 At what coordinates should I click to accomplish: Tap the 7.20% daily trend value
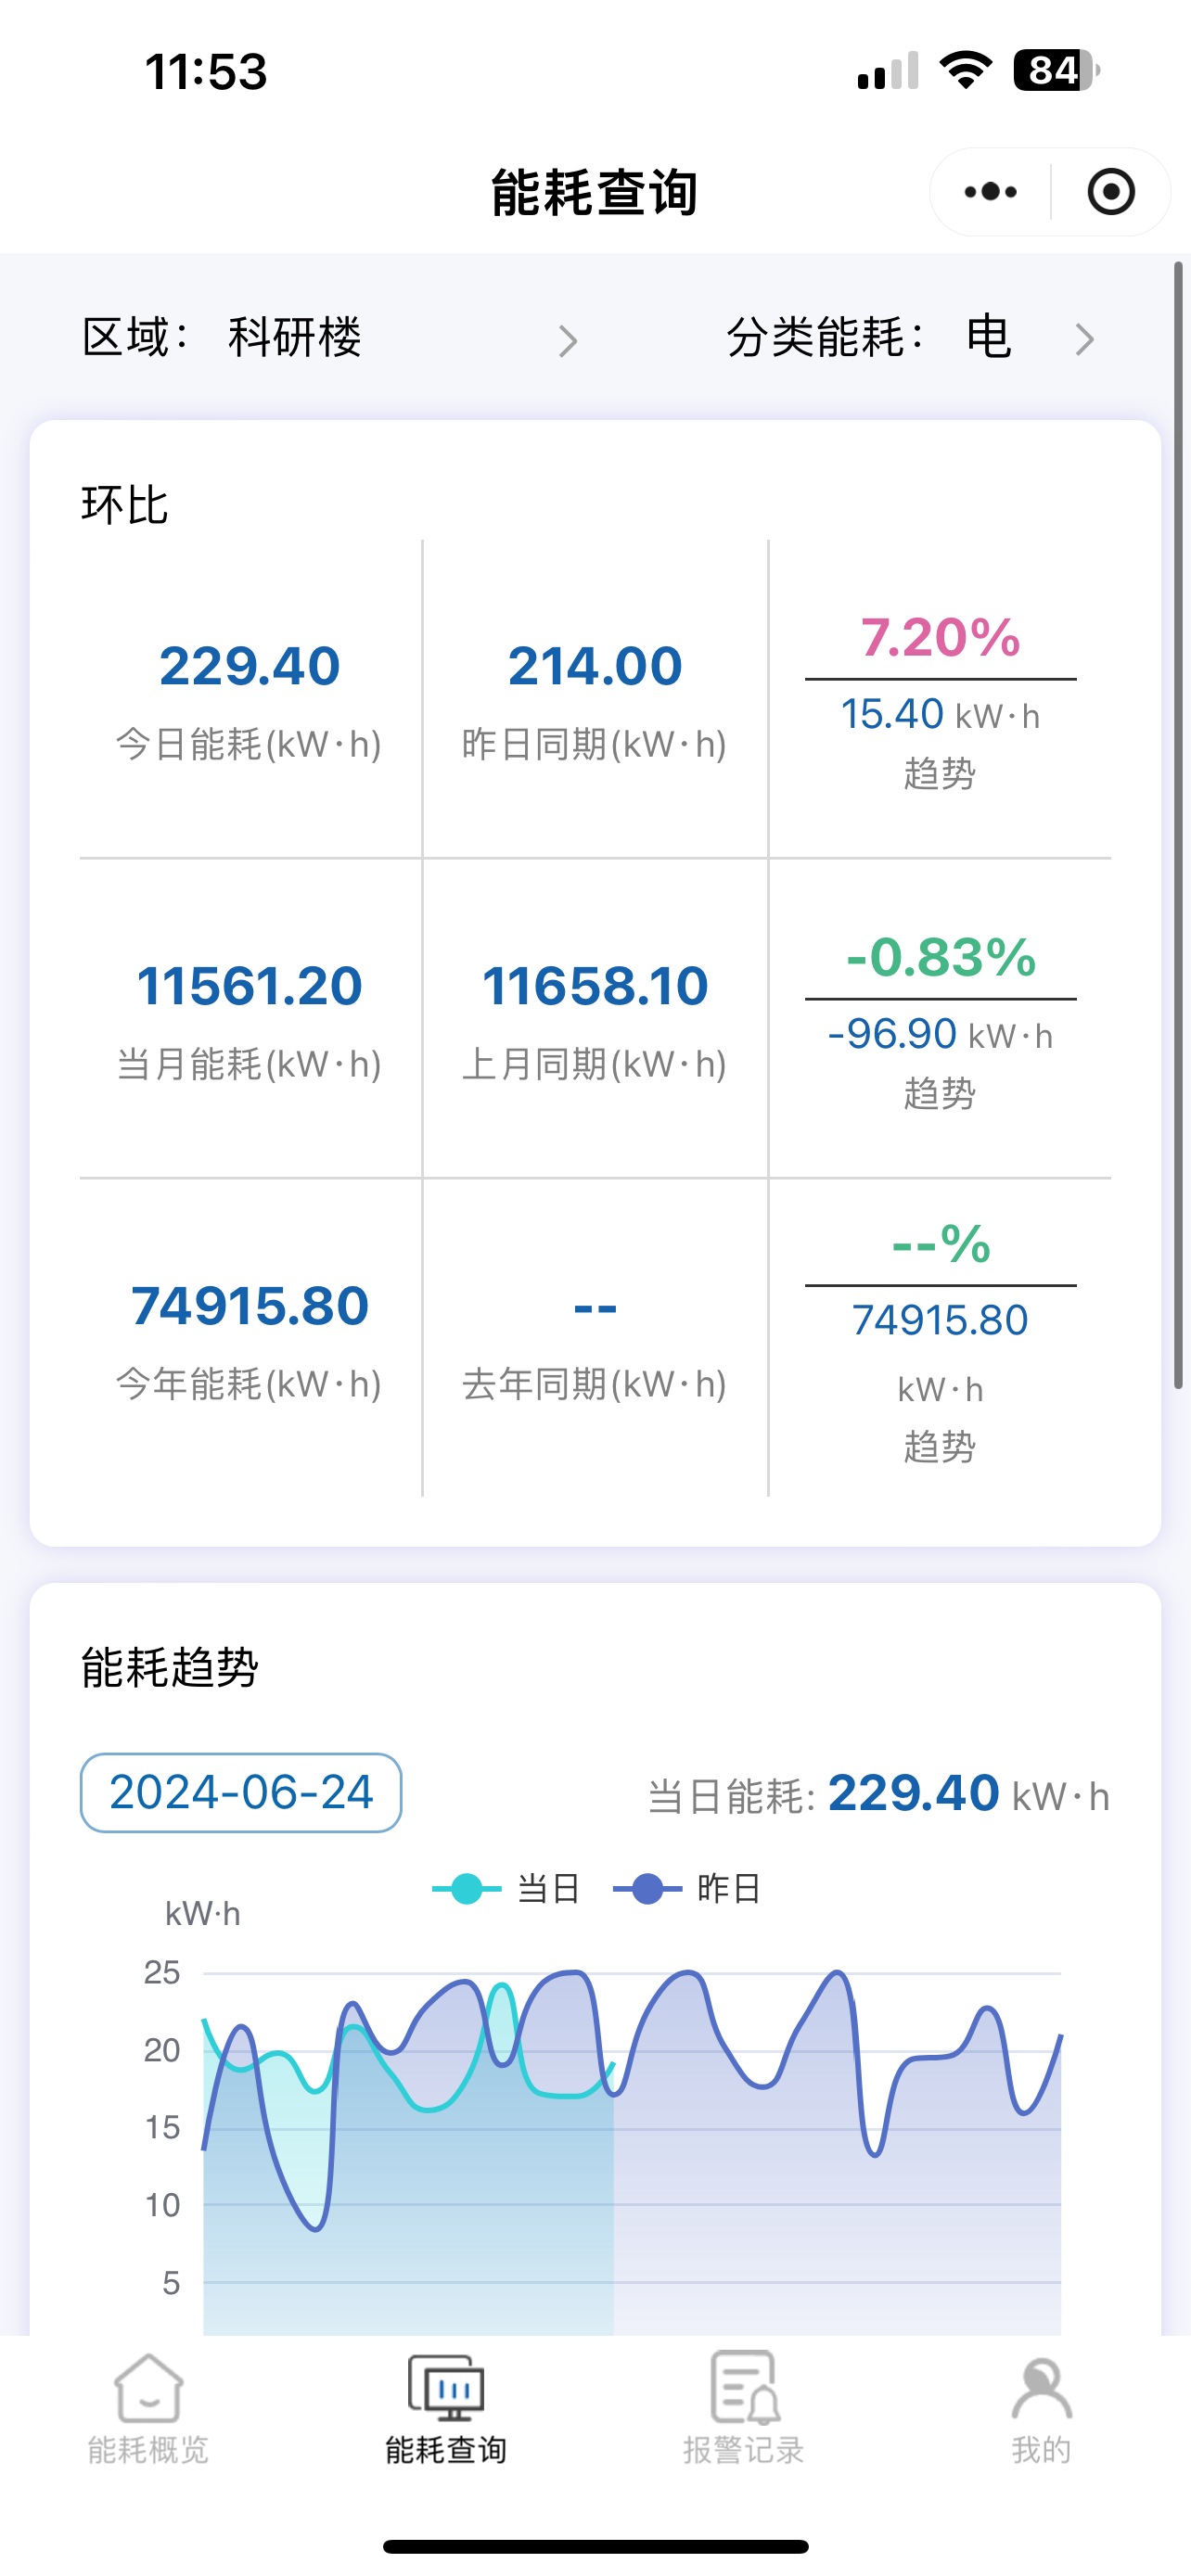coord(940,638)
